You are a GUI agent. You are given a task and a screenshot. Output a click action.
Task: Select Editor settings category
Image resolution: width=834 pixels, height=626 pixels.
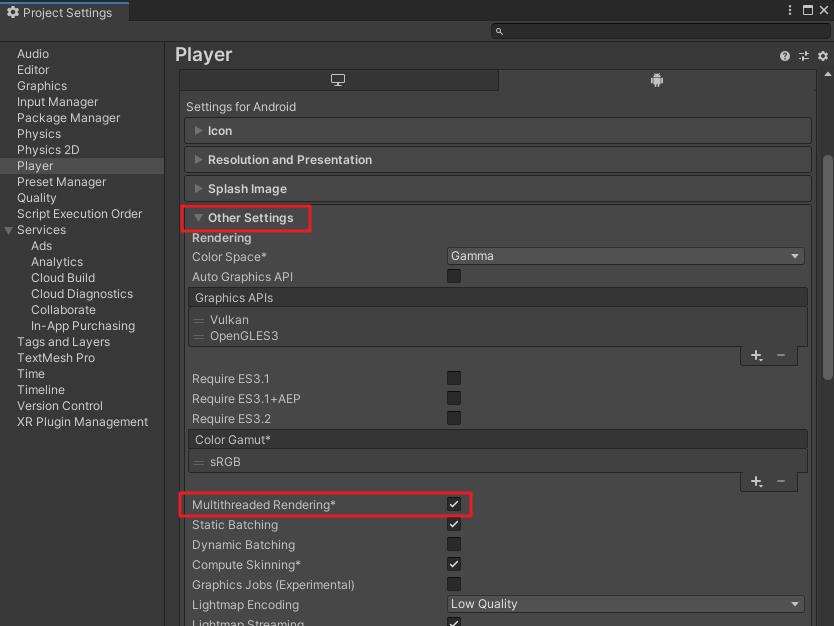pyautogui.click(x=33, y=70)
